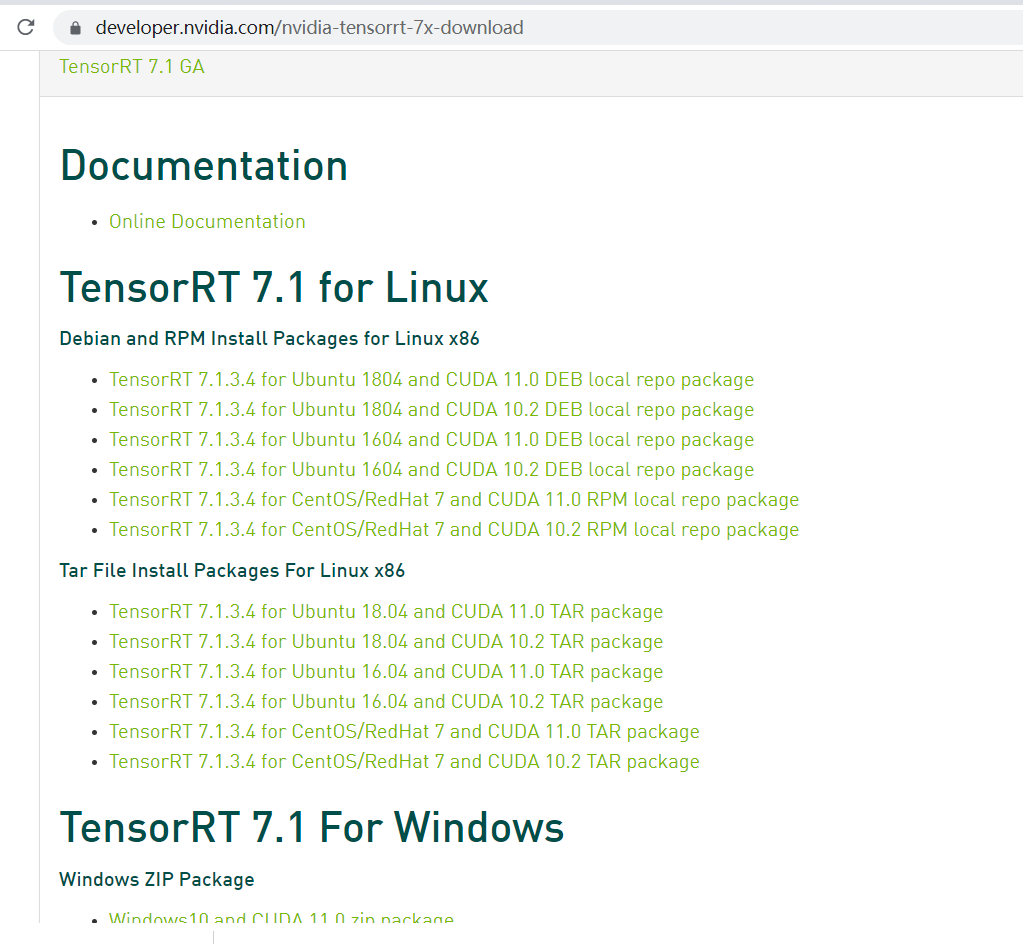Screen dimensions: 1023x944
Task: Click the TensorRT 7.1 For Windows heading
Action: [x=312, y=828]
